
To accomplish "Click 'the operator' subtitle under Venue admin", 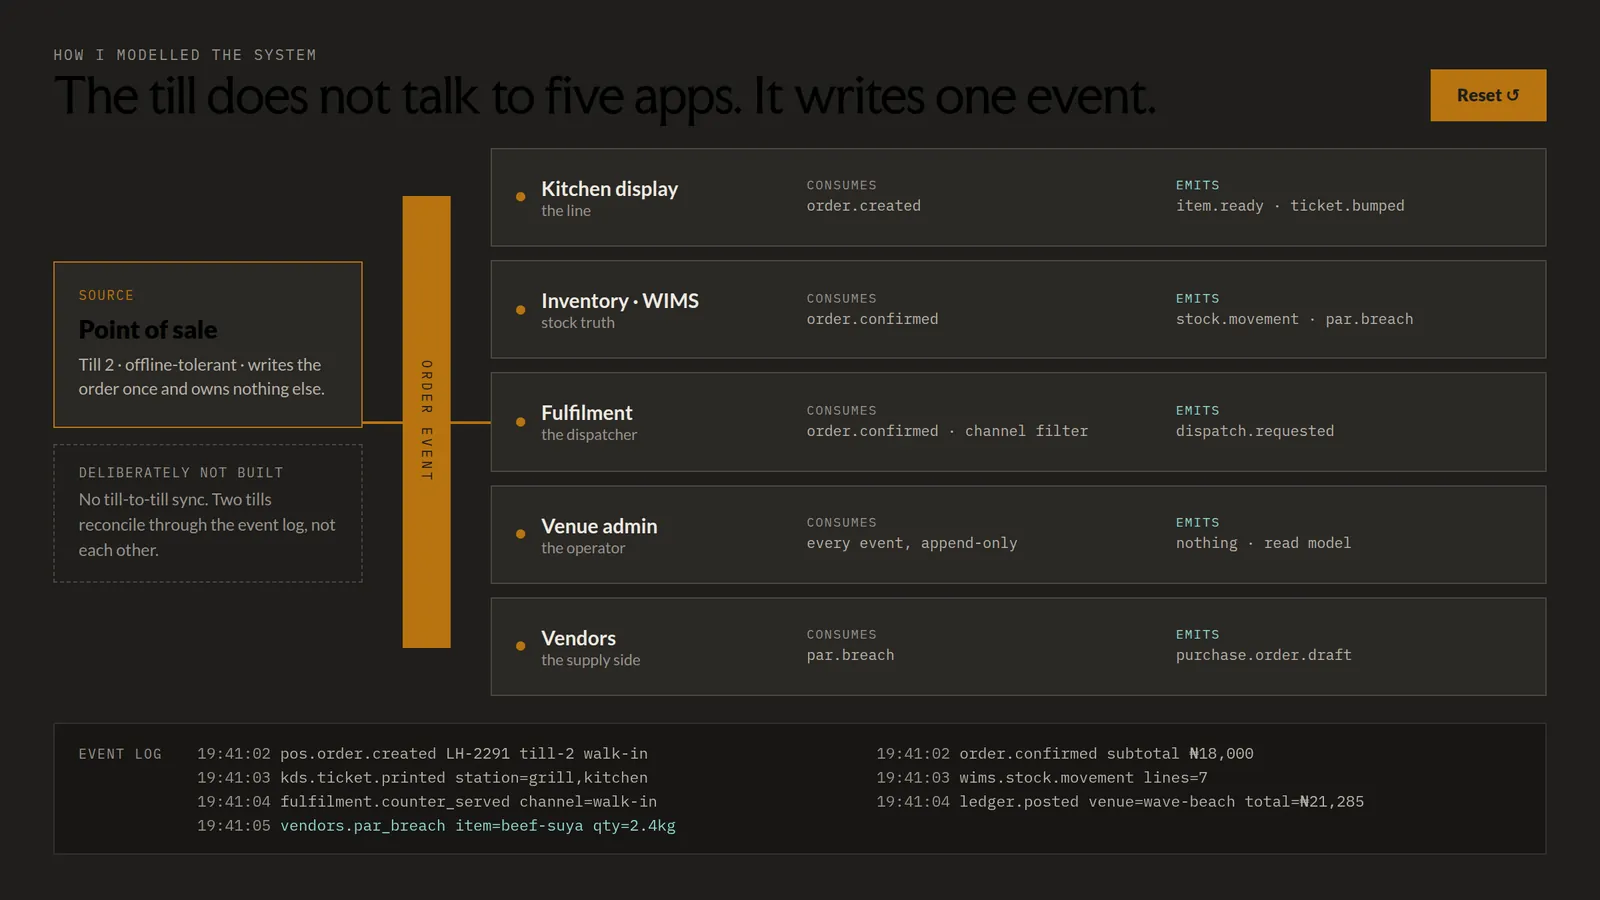I will point(583,548).
